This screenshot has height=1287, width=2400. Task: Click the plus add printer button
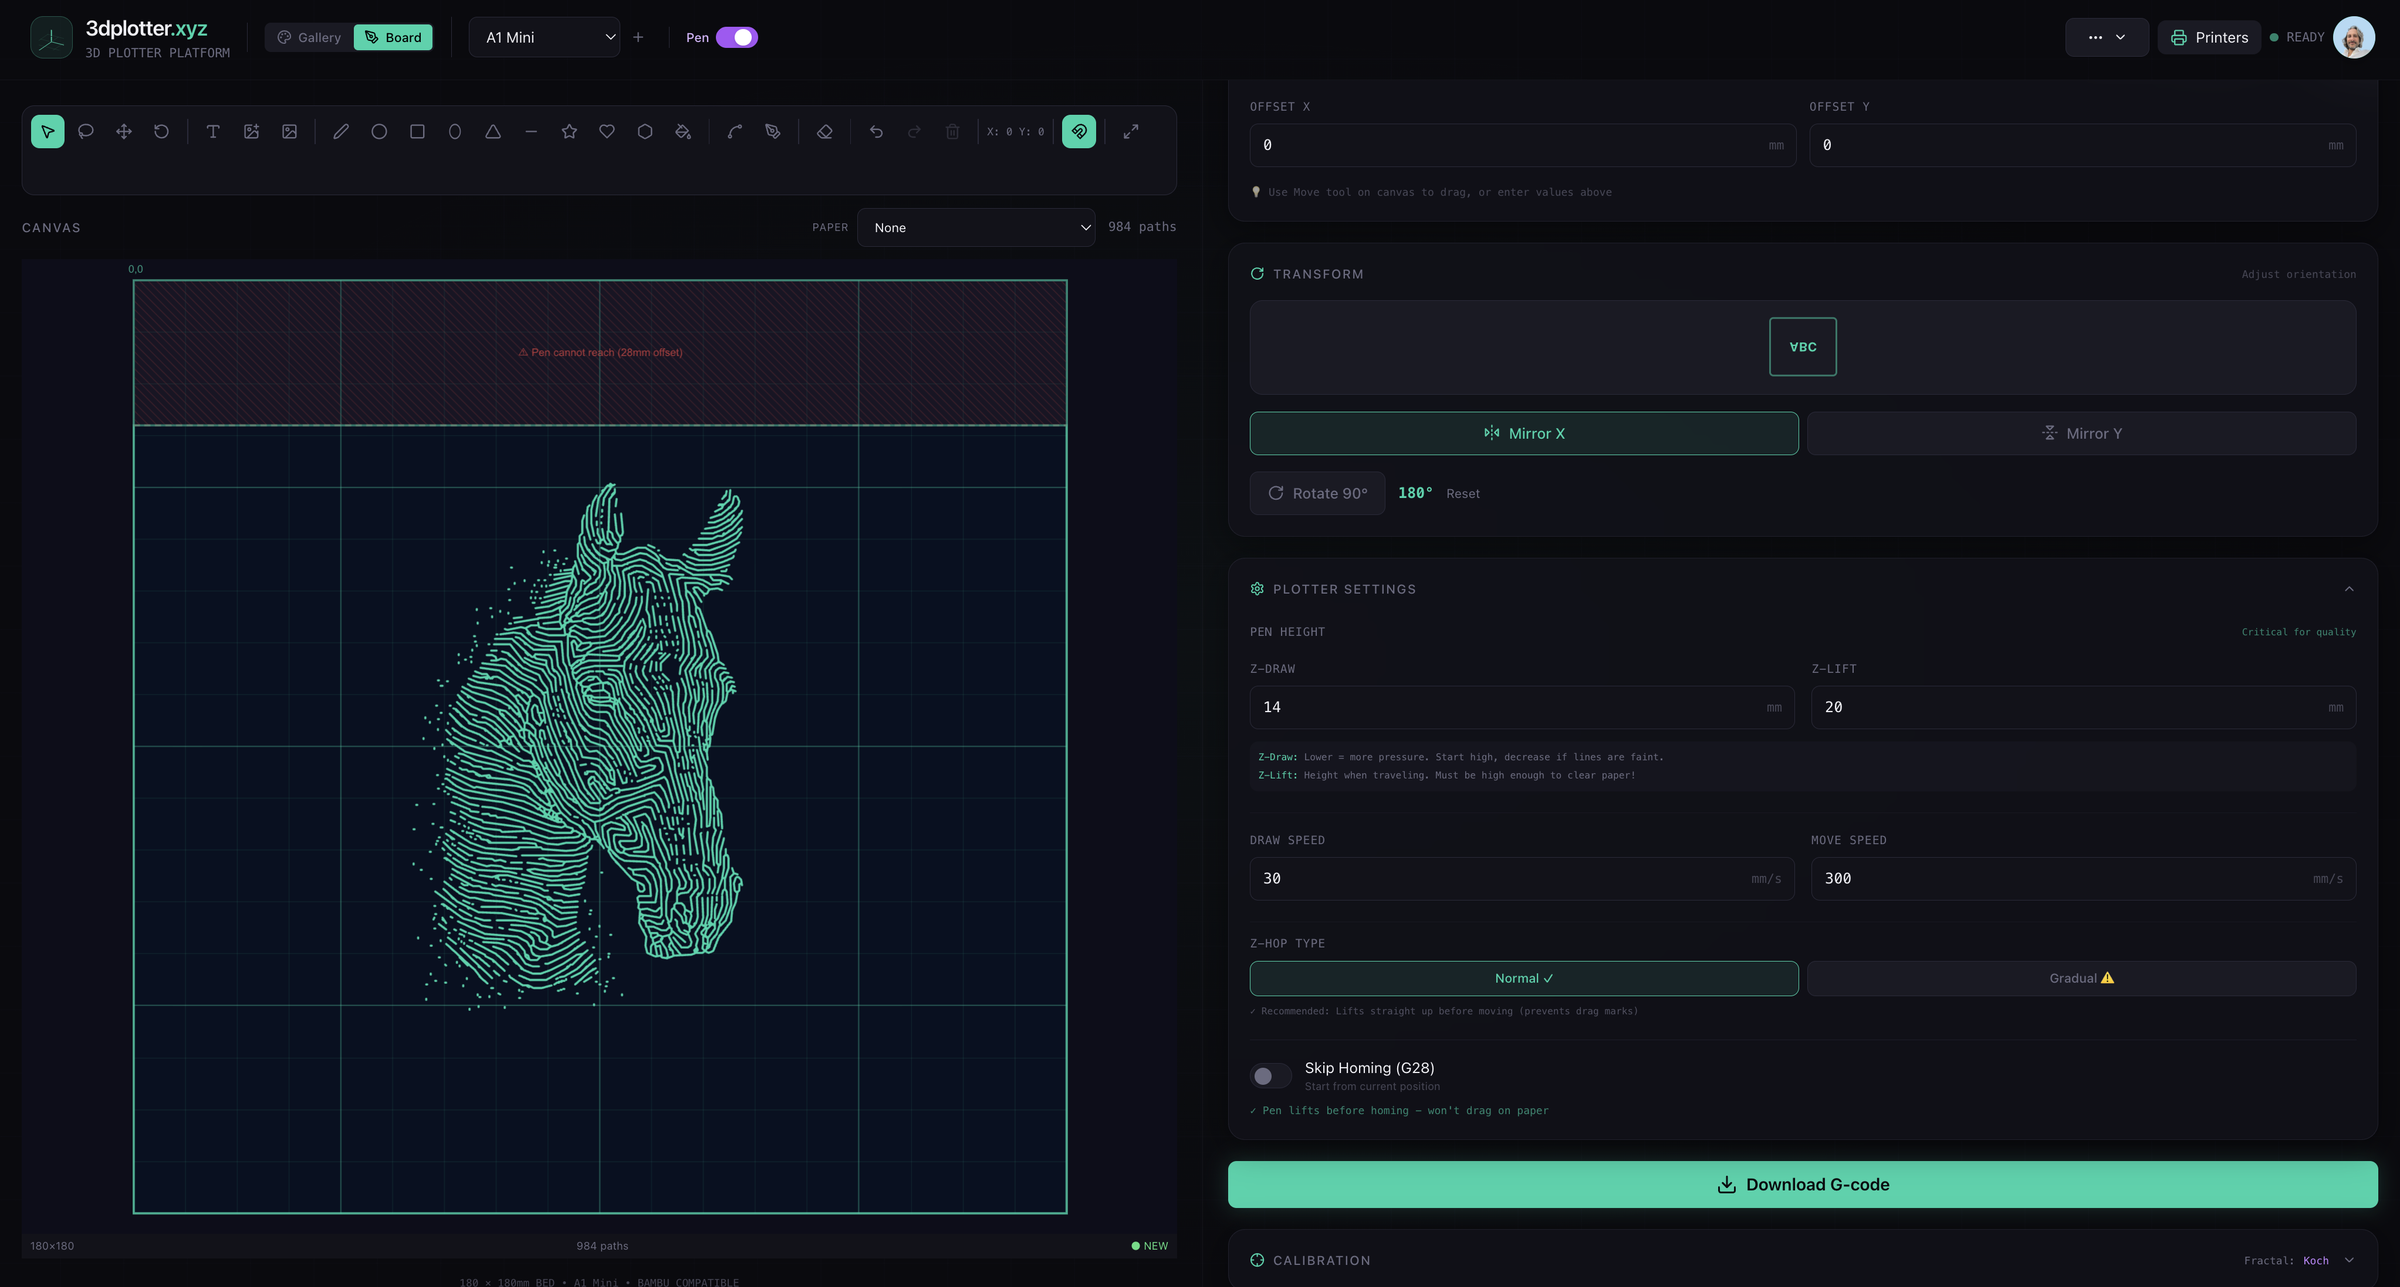[638, 38]
